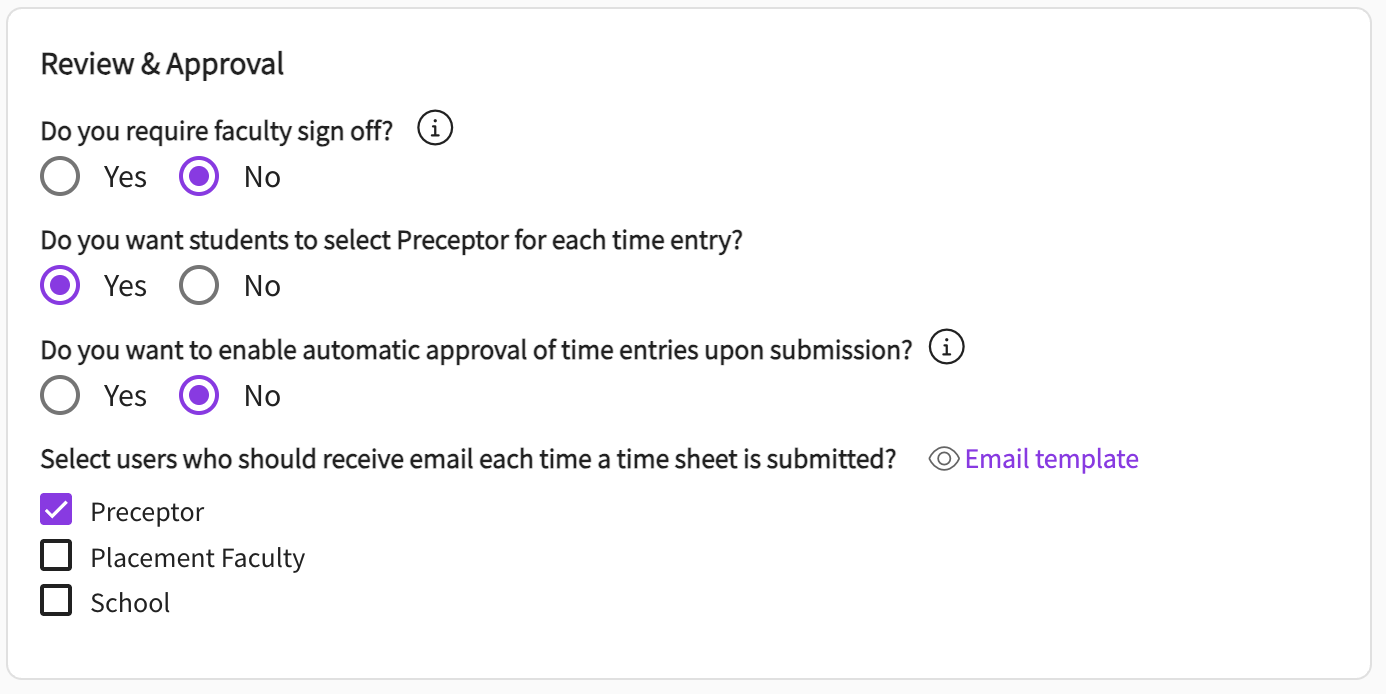Click the automatic approval question text
Image resolution: width=1386 pixels, height=694 pixels.
tap(476, 350)
